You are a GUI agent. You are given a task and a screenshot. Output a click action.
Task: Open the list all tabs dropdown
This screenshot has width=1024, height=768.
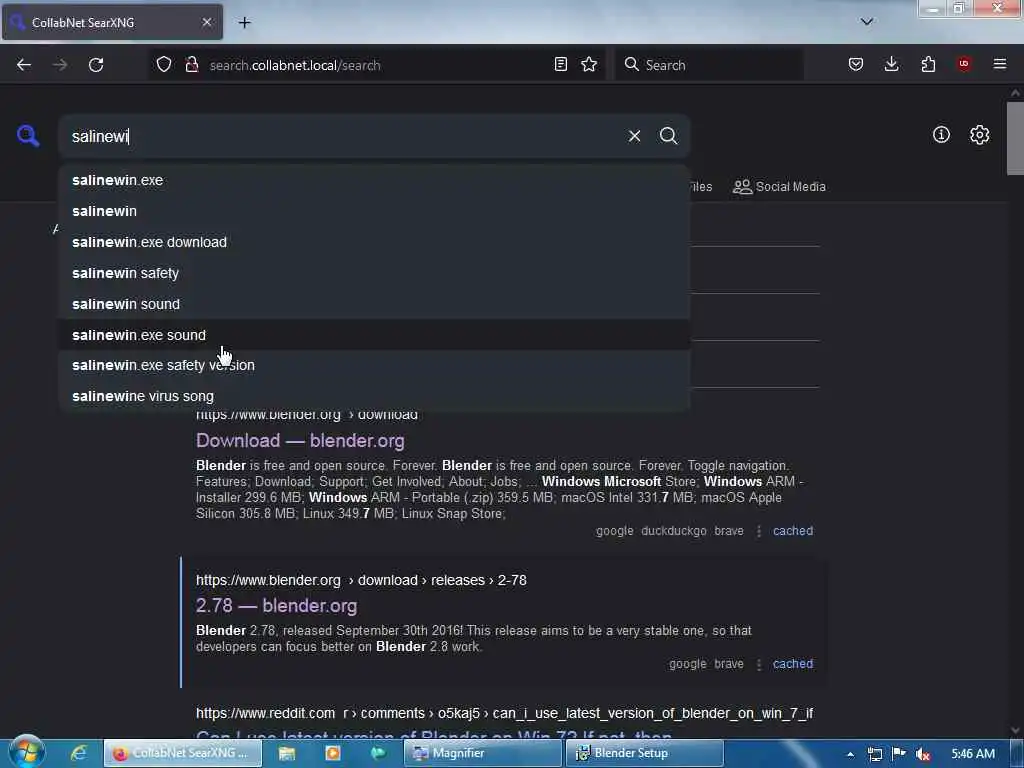pyautogui.click(x=867, y=22)
